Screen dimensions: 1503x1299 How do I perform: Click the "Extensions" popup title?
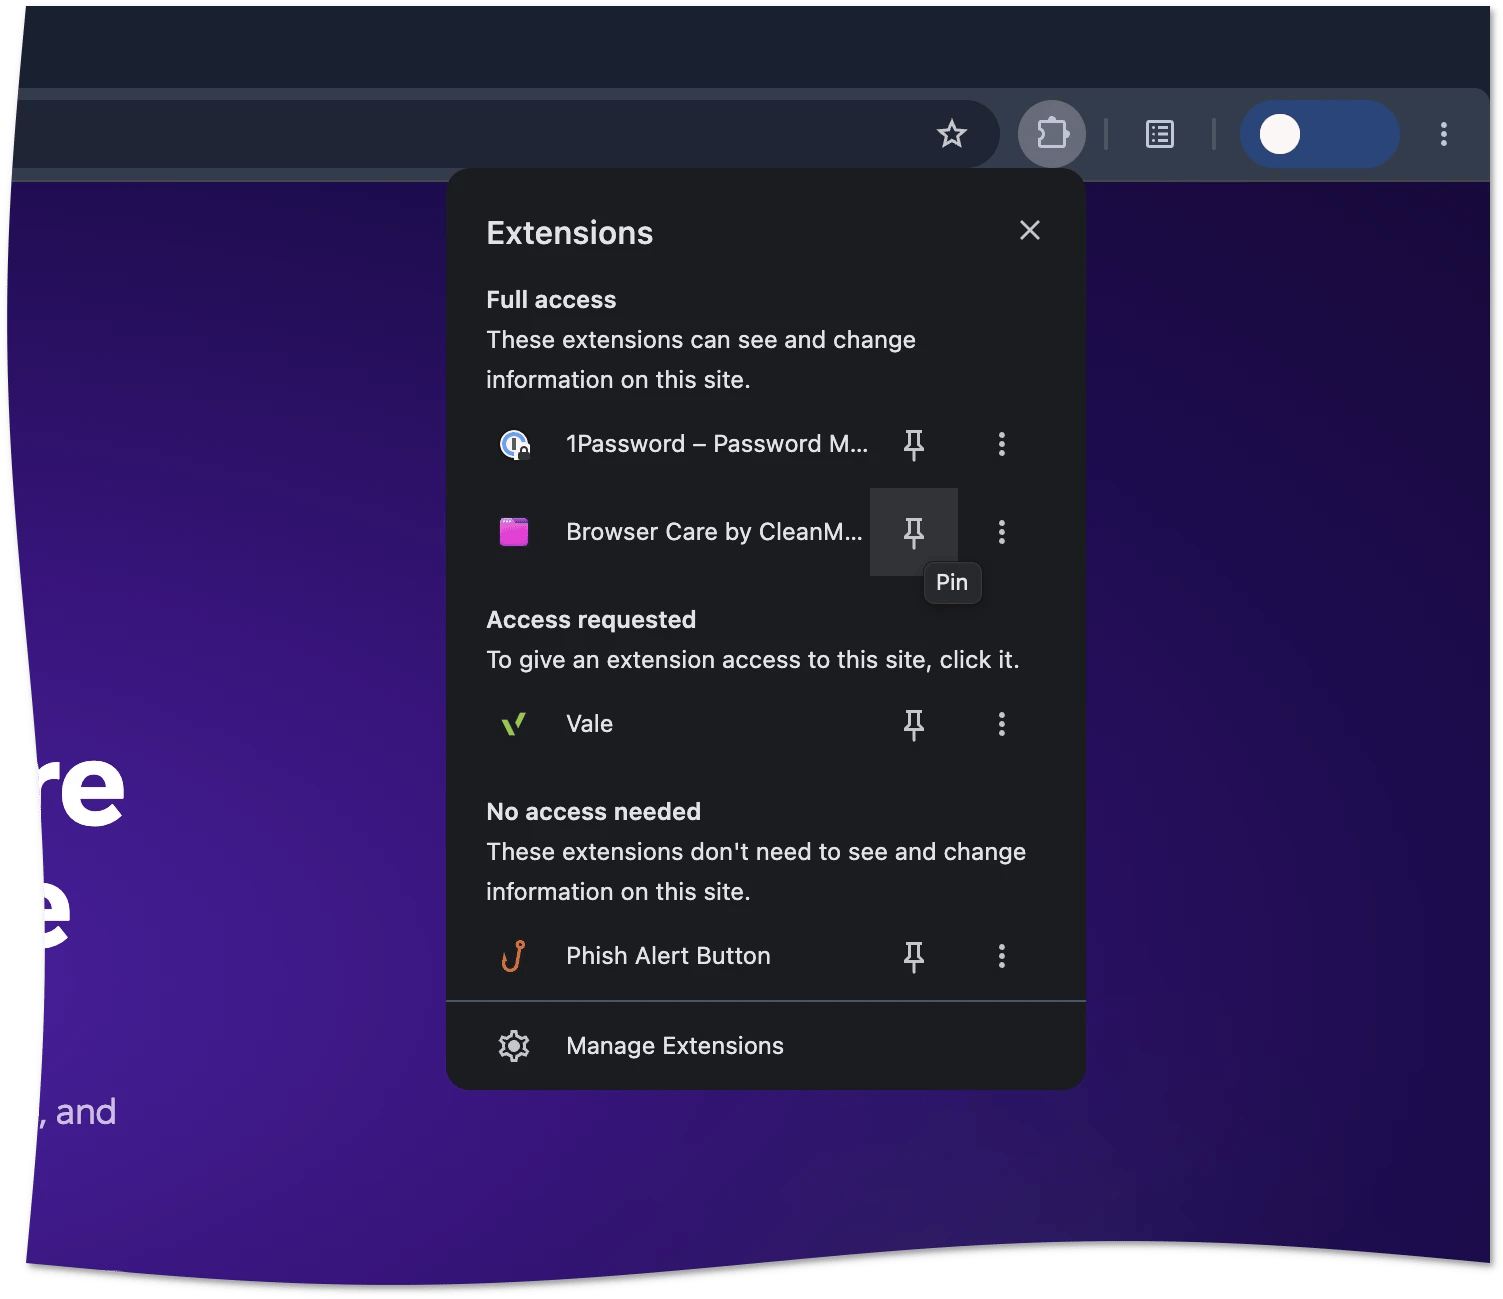point(569,233)
